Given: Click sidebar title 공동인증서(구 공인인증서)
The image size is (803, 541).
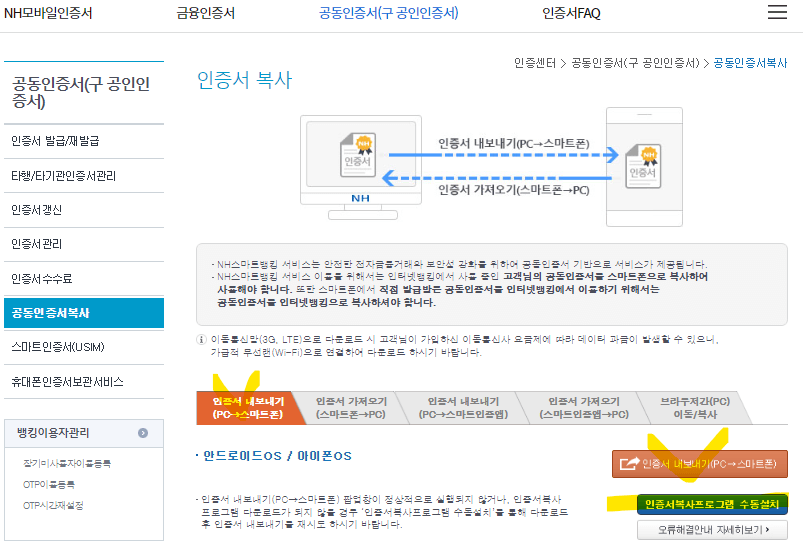Looking at the screenshot, I should pos(81,92).
